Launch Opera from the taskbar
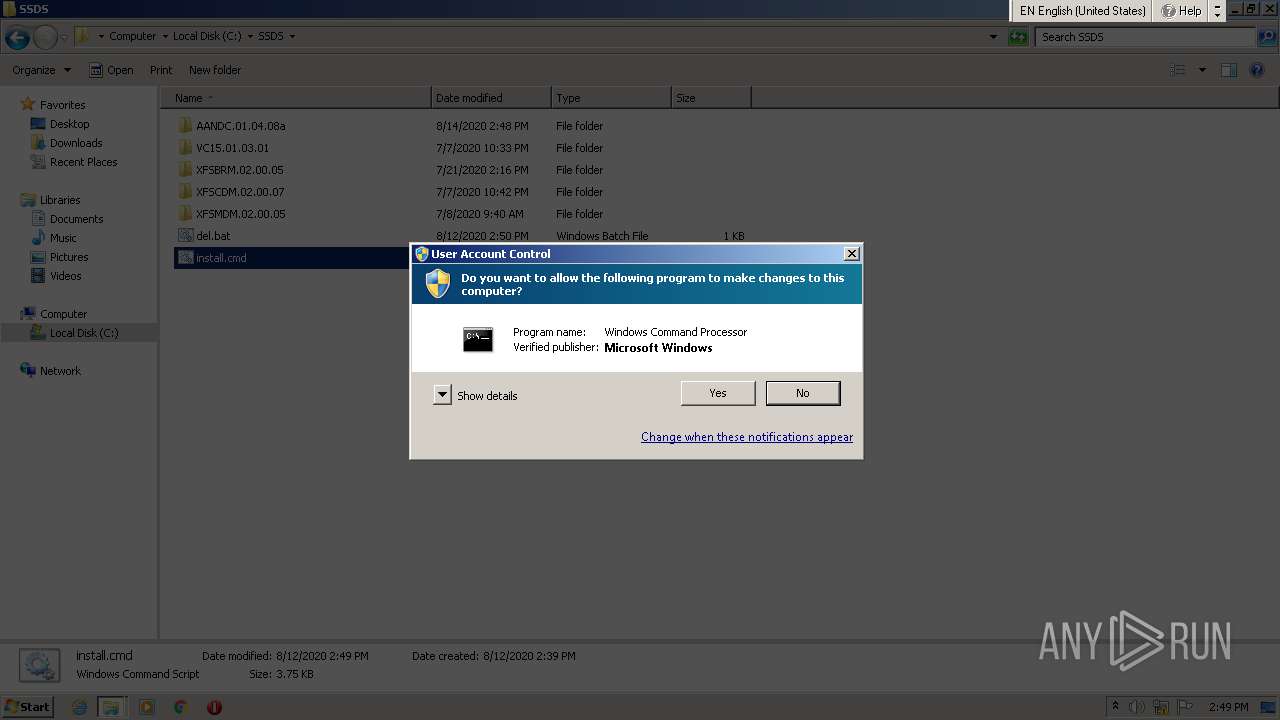This screenshot has height=720, width=1280. [x=214, y=707]
